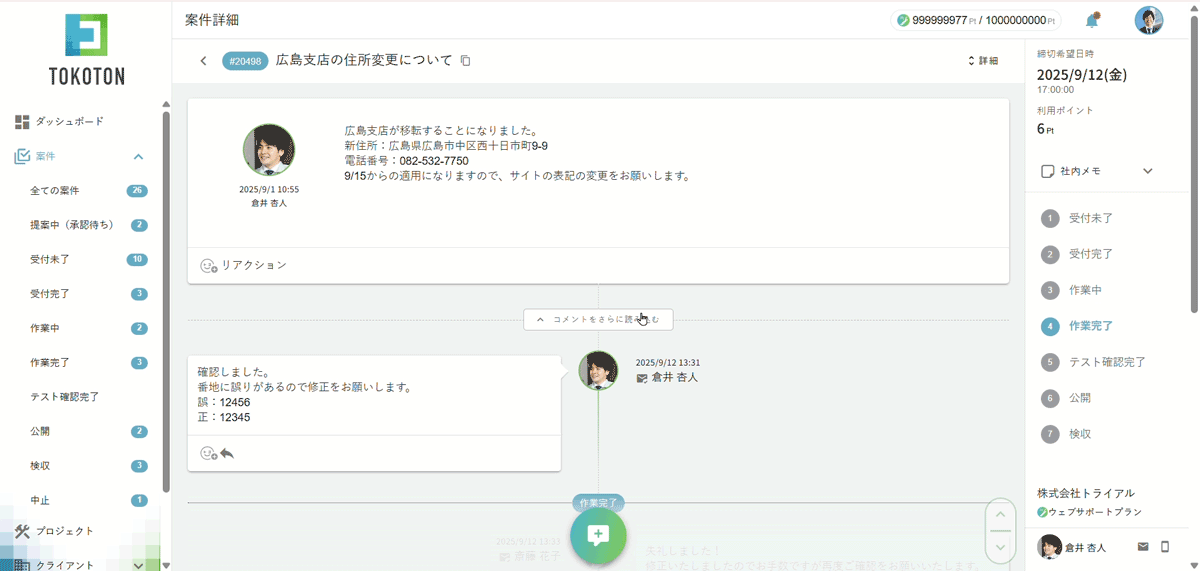This screenshot has height=571, width=1200.
Task: Open ダッシュボード in the sidebar
Action: point(69,121)
